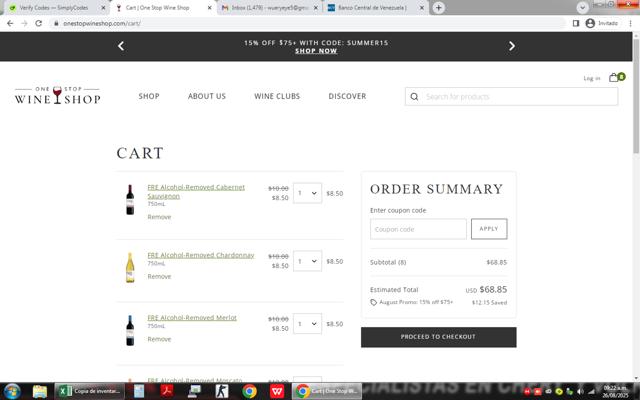This screenshot has width=640, height=400.
Task: Click the search magnifier icon
Action: tap(414, 97)
